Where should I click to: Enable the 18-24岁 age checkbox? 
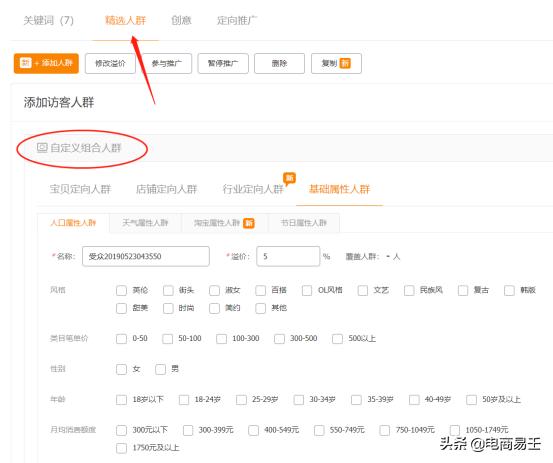[184, 400]
